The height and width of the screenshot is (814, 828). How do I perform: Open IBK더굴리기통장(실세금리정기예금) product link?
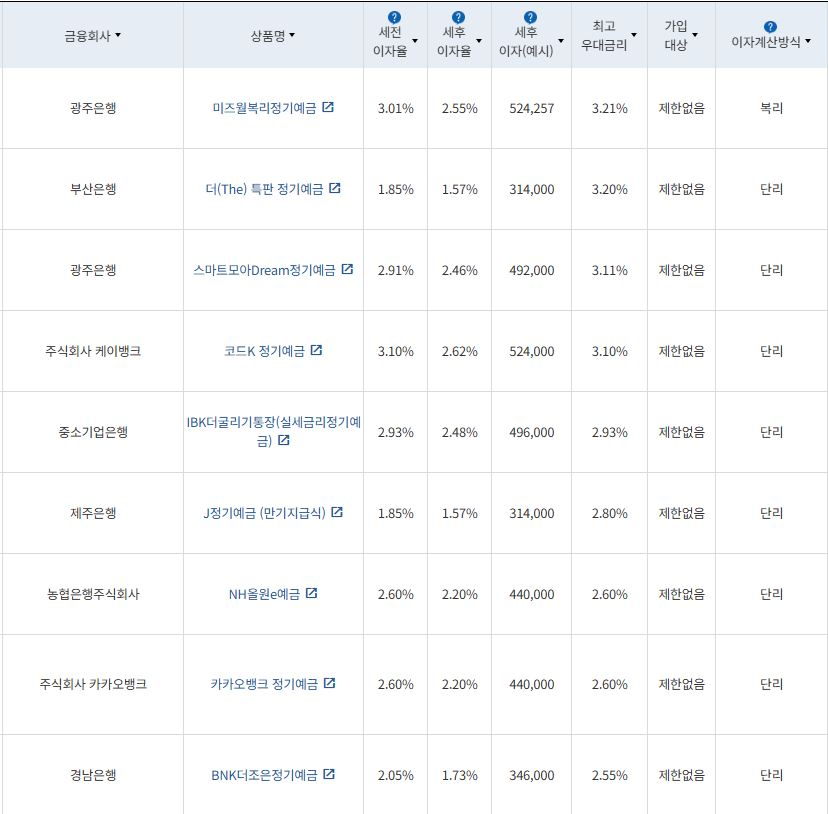click(274, 431)
